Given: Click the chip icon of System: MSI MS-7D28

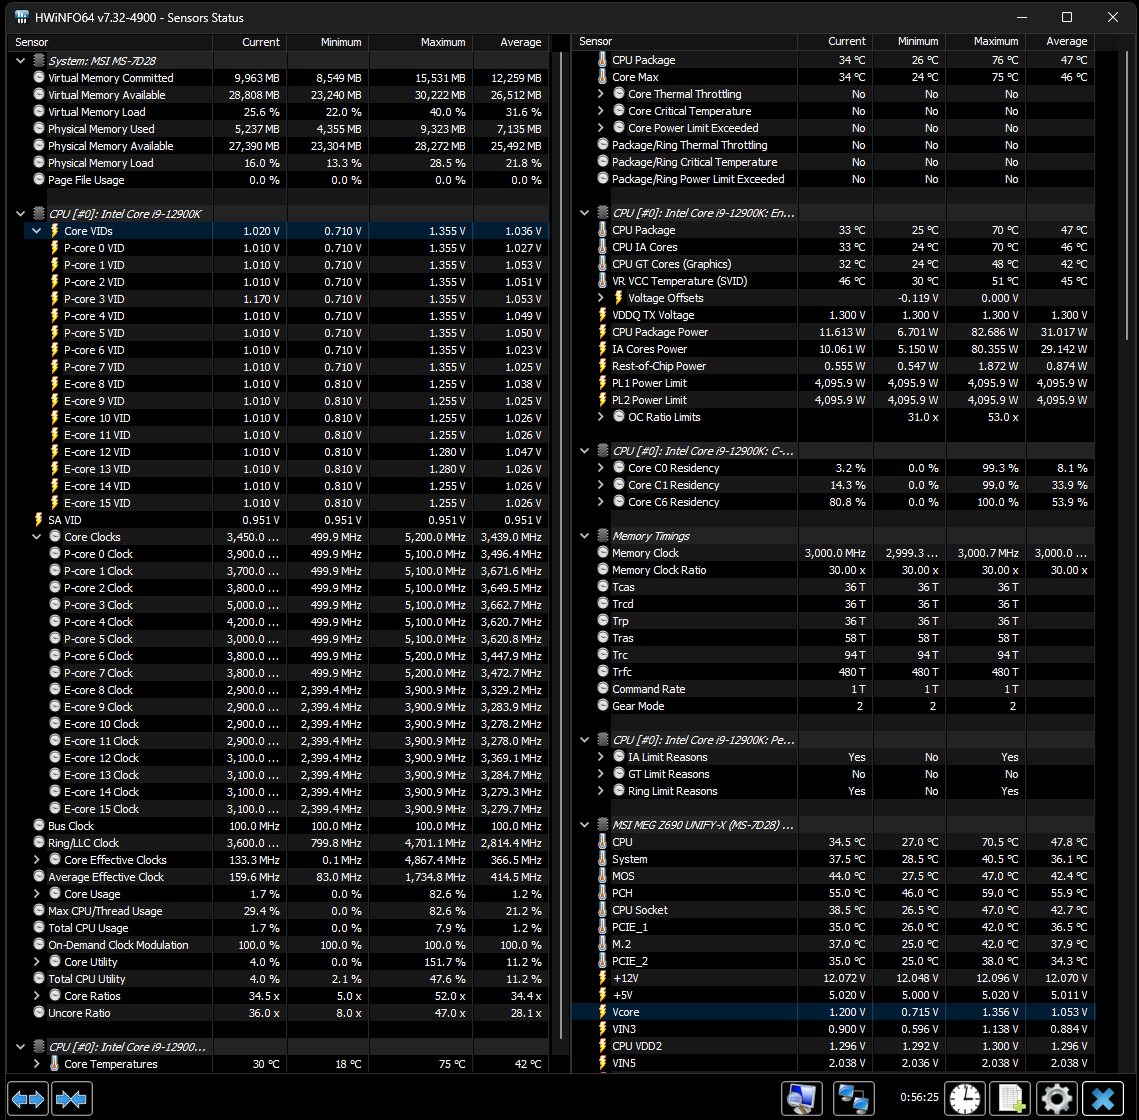Looking at the screenshot, I should pos(39,61).
